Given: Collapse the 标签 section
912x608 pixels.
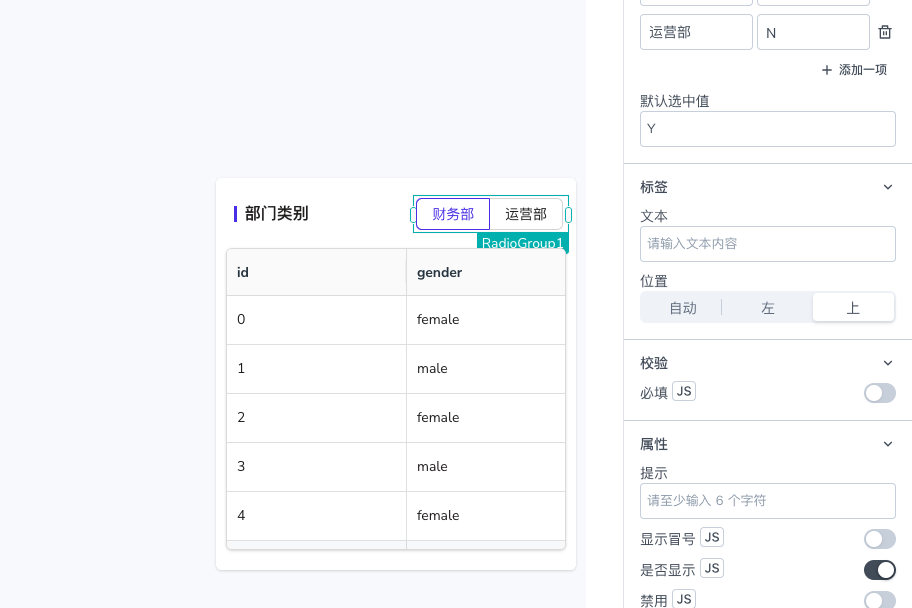Looking at the screenshot, I should click(x=888, y=187).
